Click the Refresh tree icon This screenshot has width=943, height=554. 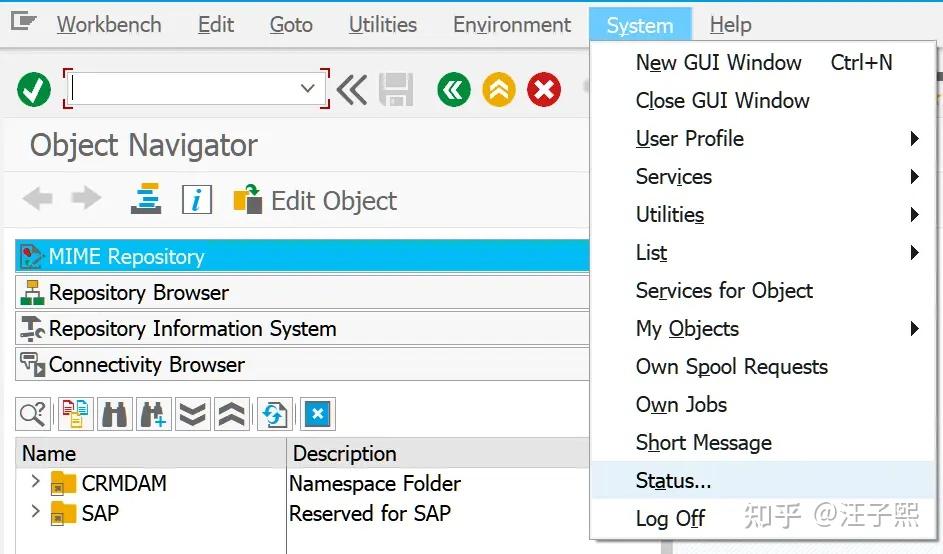pos(275,414)
